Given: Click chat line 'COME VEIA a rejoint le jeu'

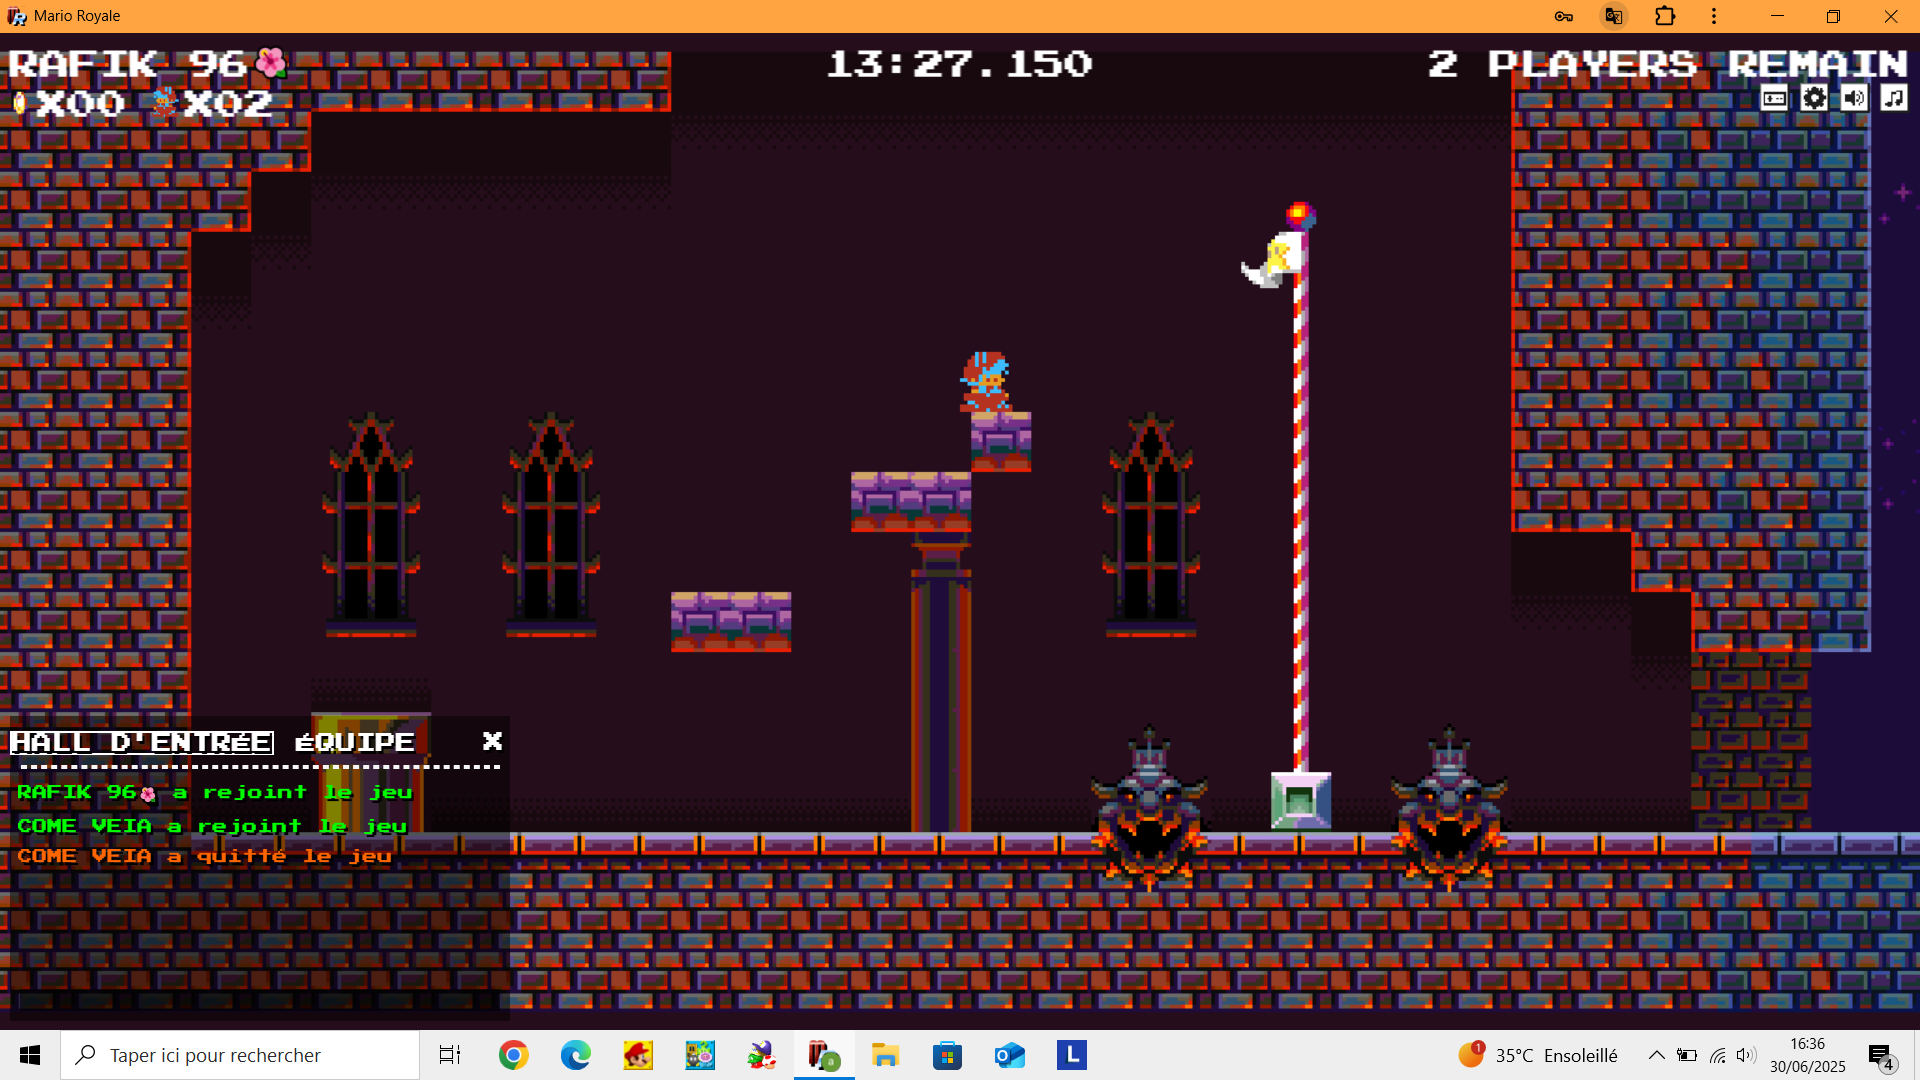Looking at the screenshot, I should 212,826.
